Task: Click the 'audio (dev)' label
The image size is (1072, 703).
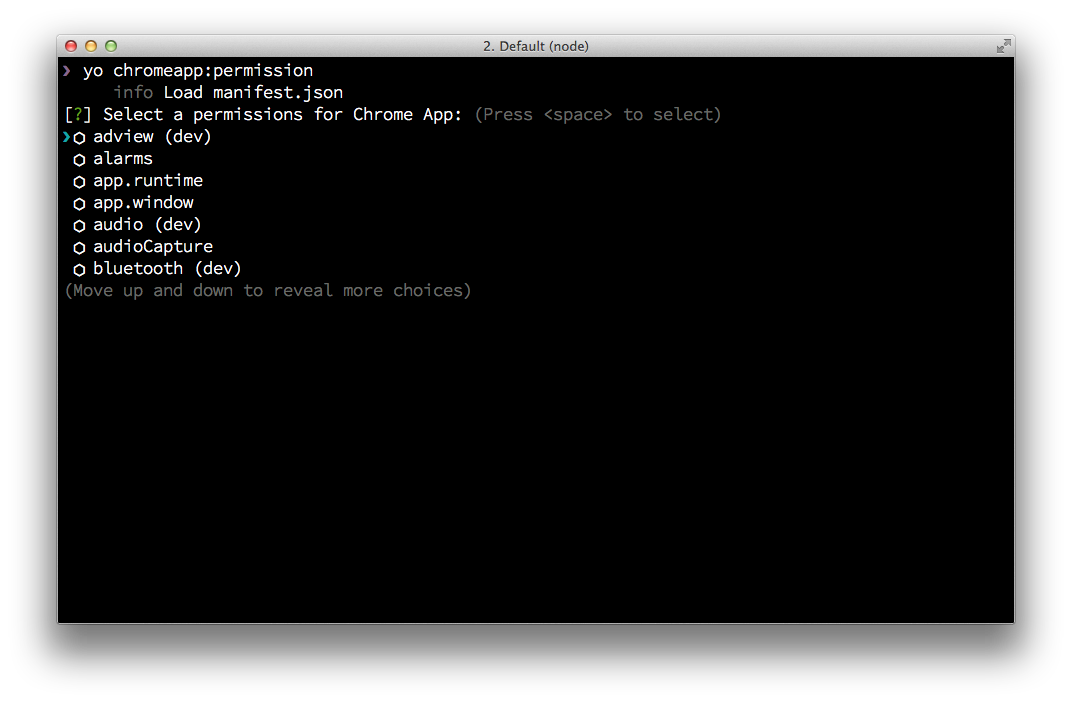Action: coord(147,224)
